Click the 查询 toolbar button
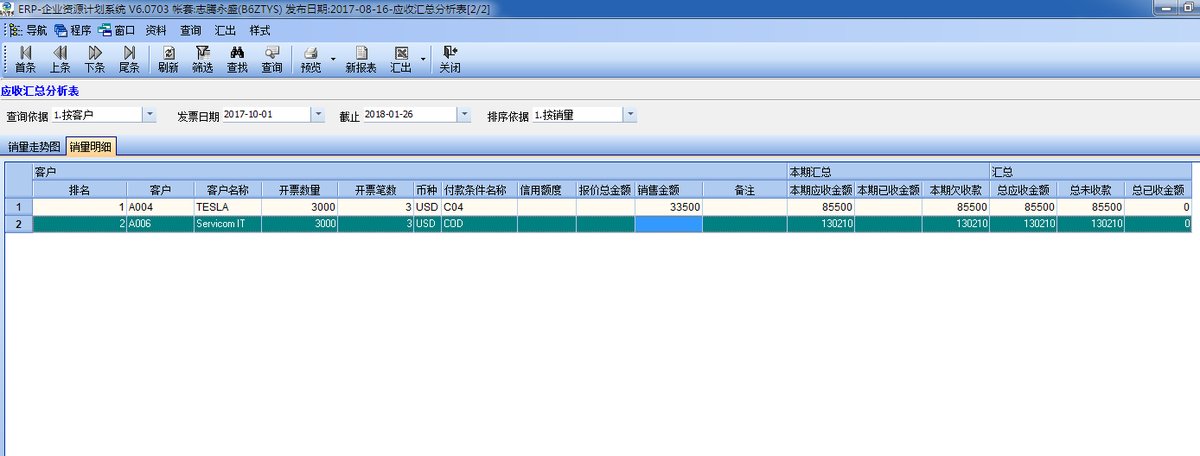Viewport: 1200px width, 456px height. (272, 60)
